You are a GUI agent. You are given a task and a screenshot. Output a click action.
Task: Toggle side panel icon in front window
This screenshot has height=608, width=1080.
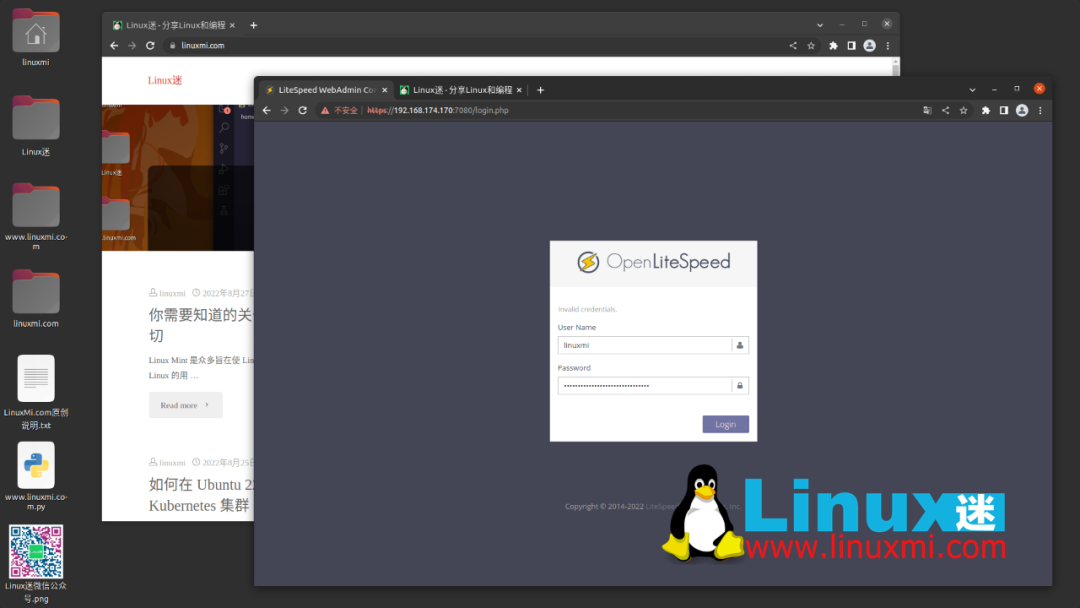(x=1004, y=110)
